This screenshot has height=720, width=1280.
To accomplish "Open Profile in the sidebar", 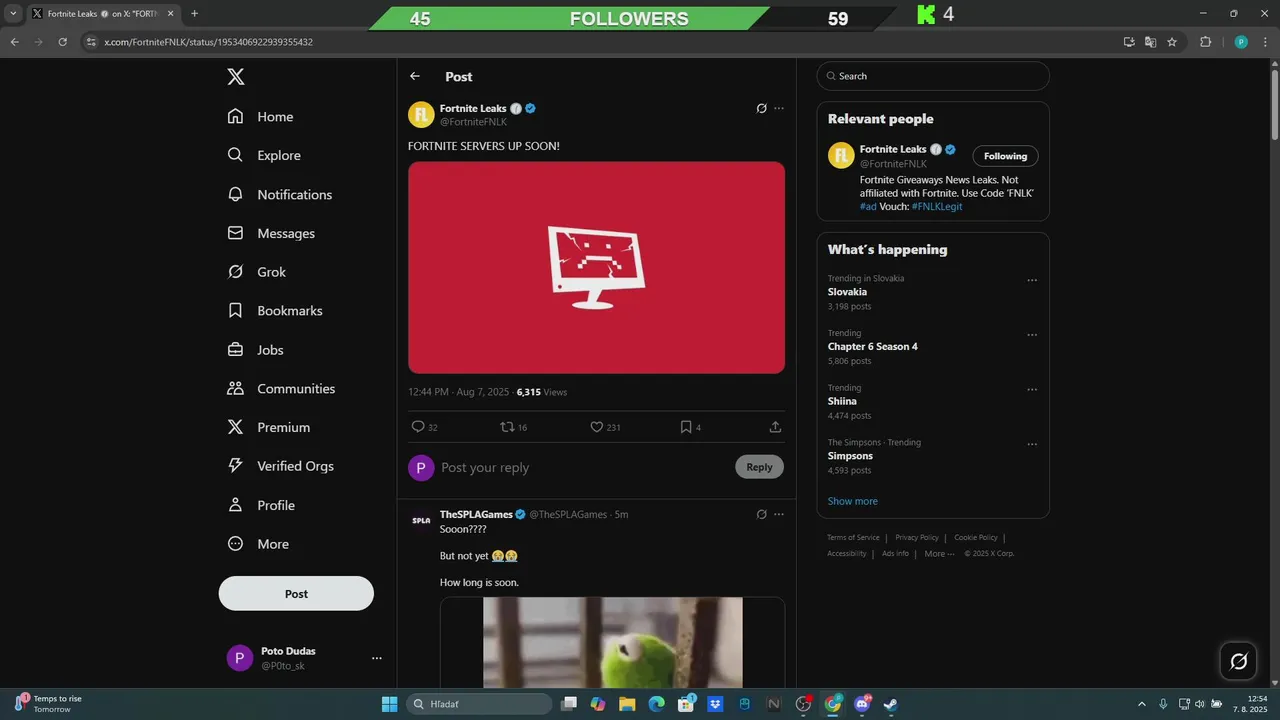I will (261, 505).
